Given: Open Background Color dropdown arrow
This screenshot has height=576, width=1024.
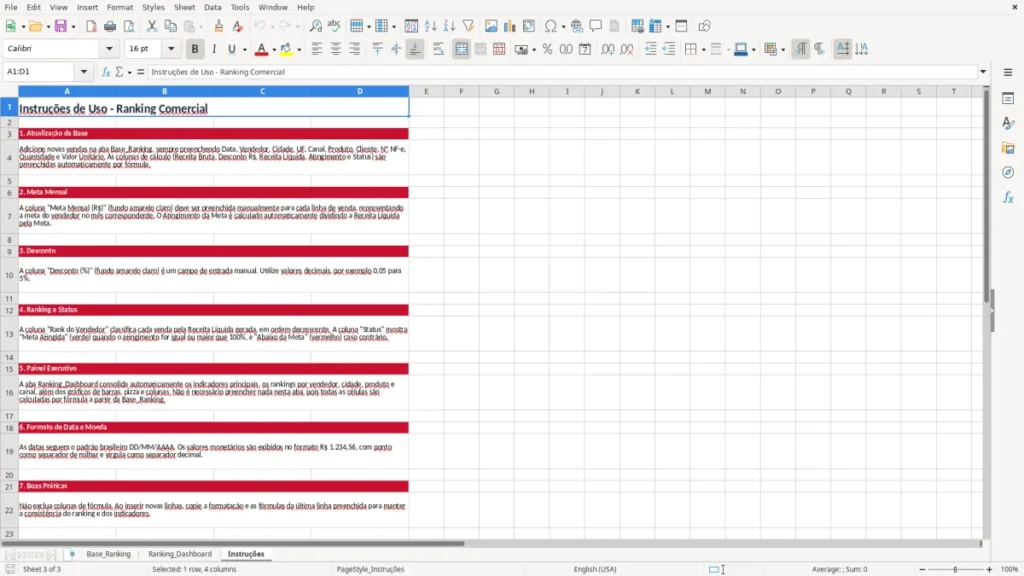Looking at the screenshot, I should [x=299, y=50].
